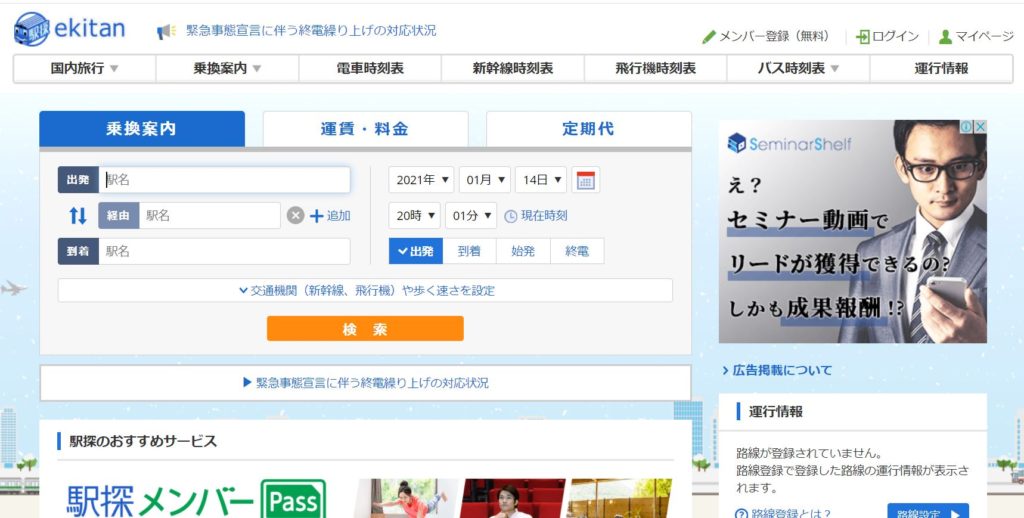Click the 出発 station name input field
1024x518 pixels.
point(225,180)
